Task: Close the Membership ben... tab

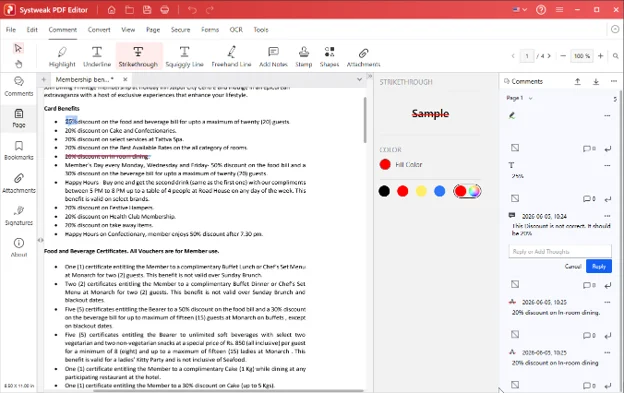Action: click(125, 80)
